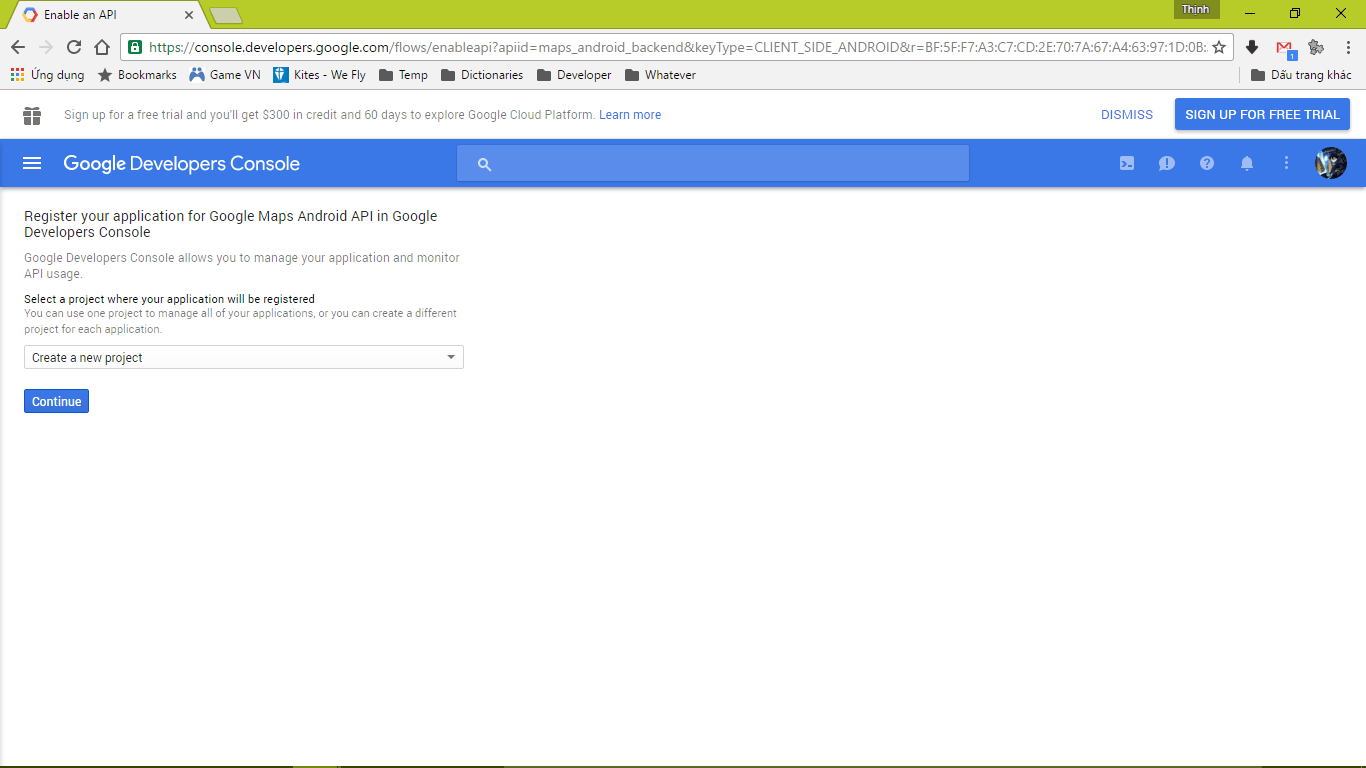Image resolution: width=1366 pixels, height=768 pixels.
Task: Click the send feedback icon
Action: click(1167, 163)
